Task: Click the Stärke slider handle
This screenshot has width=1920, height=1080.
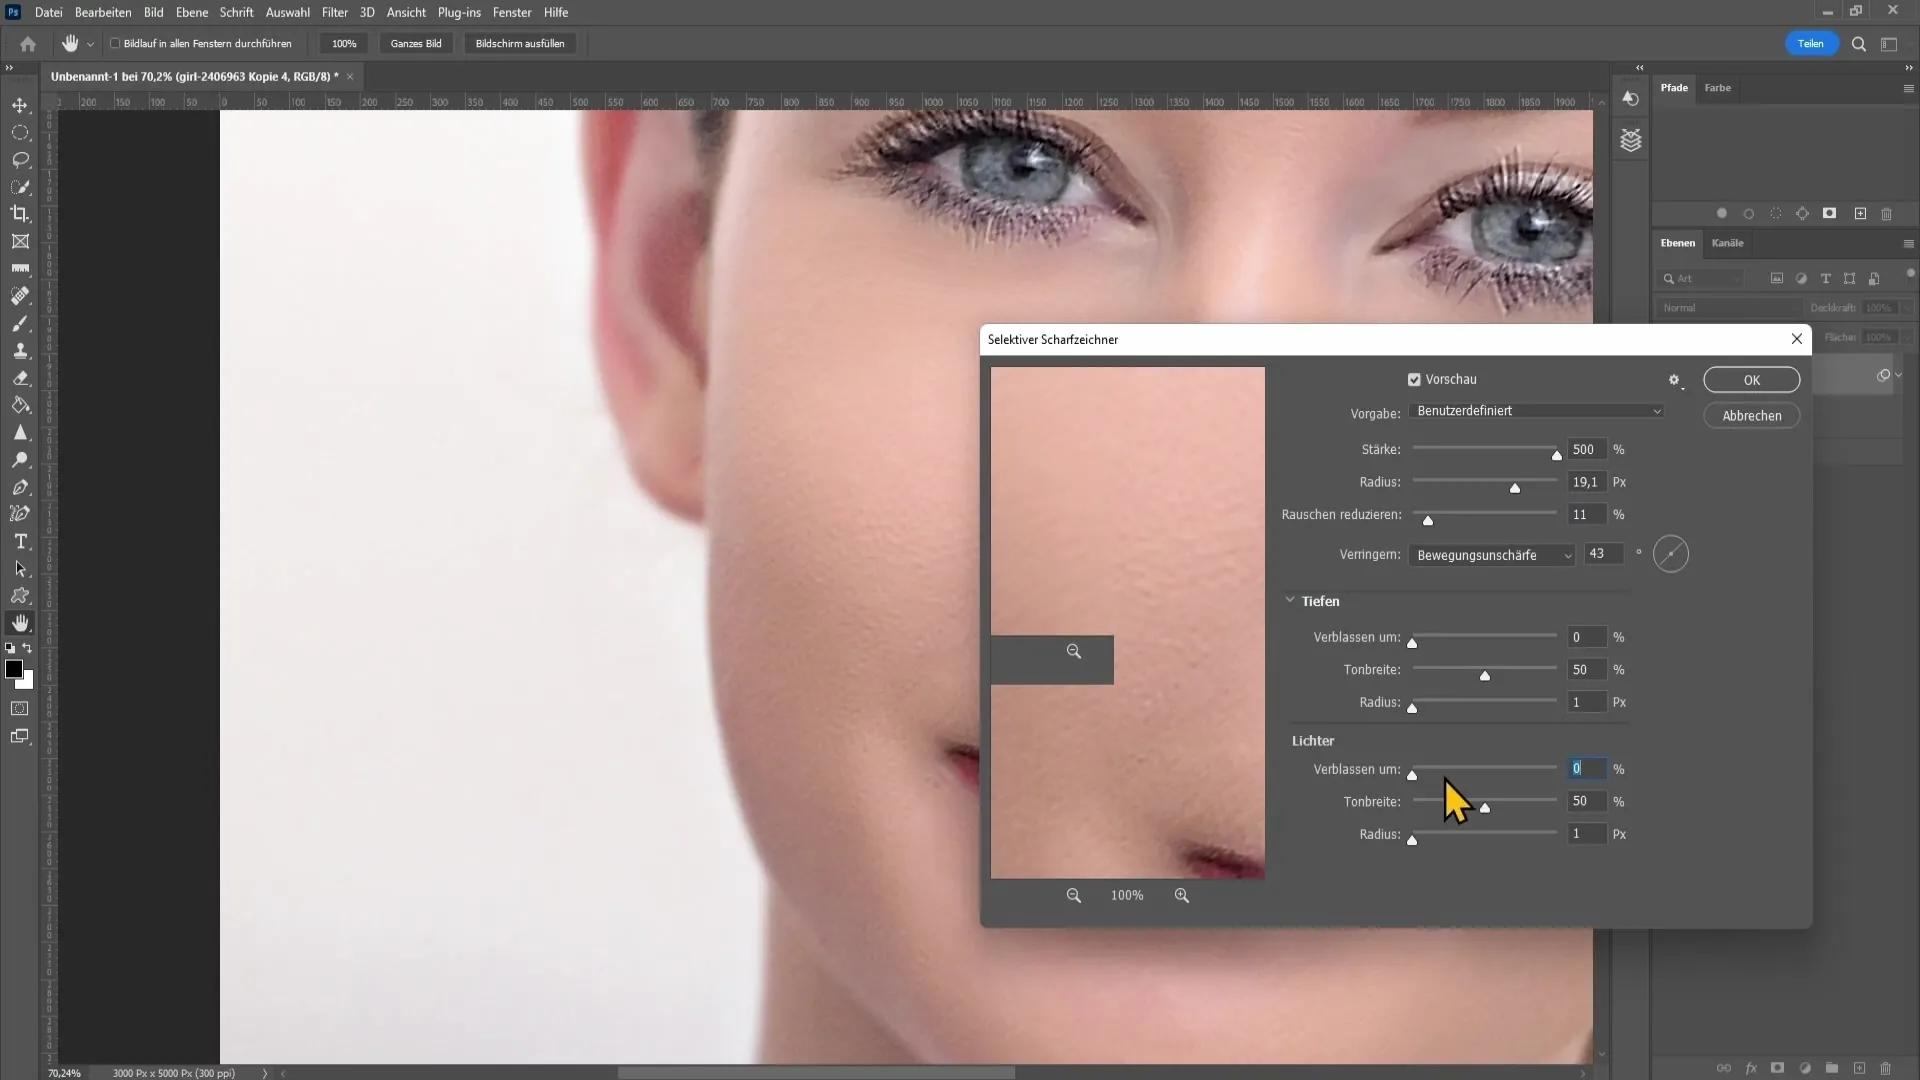Action: pos(1556,455)
